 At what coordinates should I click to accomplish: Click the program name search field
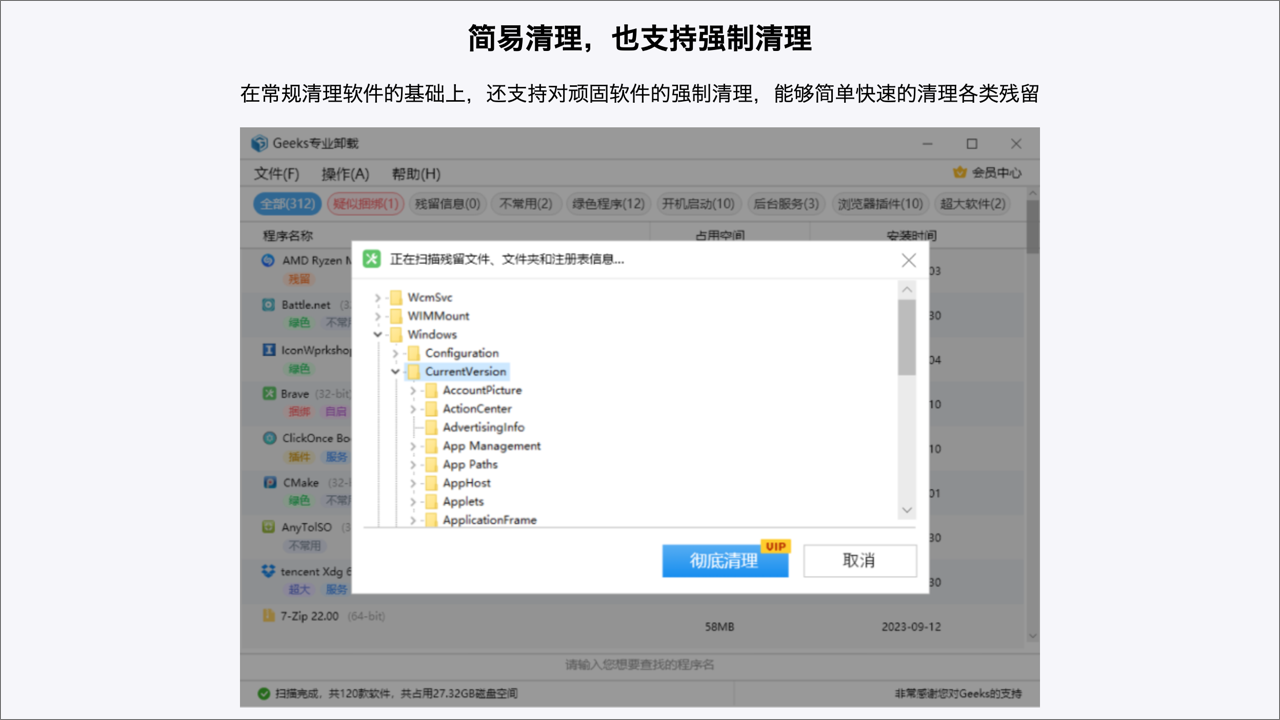640,665
